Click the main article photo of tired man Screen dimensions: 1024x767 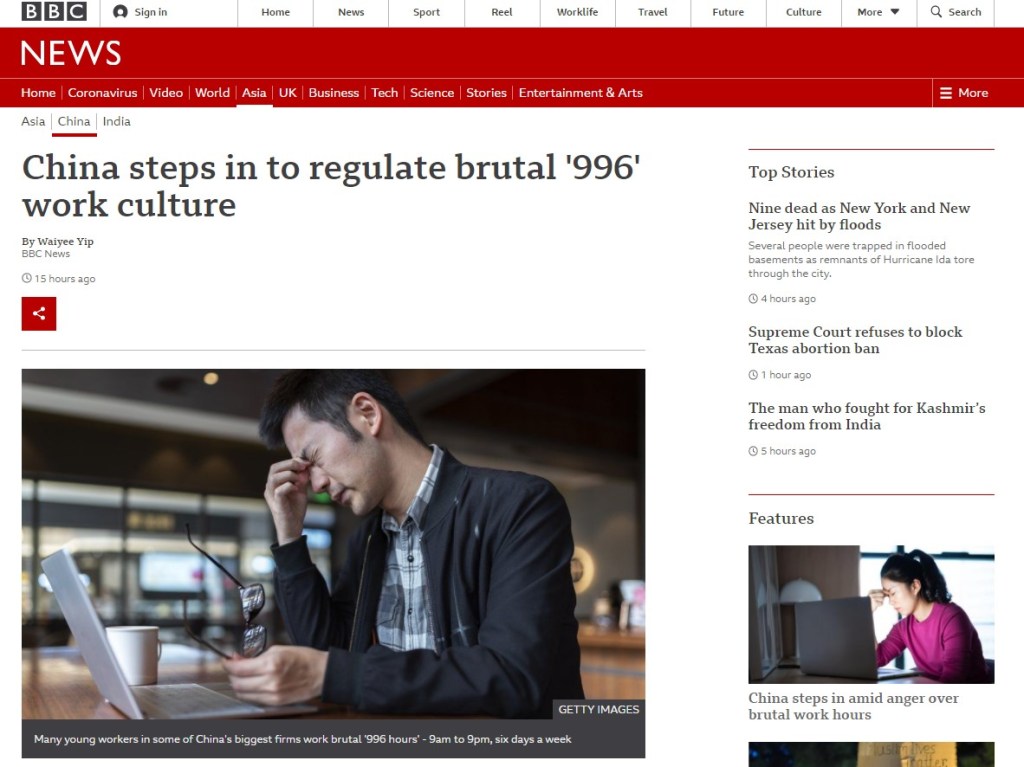333,544
